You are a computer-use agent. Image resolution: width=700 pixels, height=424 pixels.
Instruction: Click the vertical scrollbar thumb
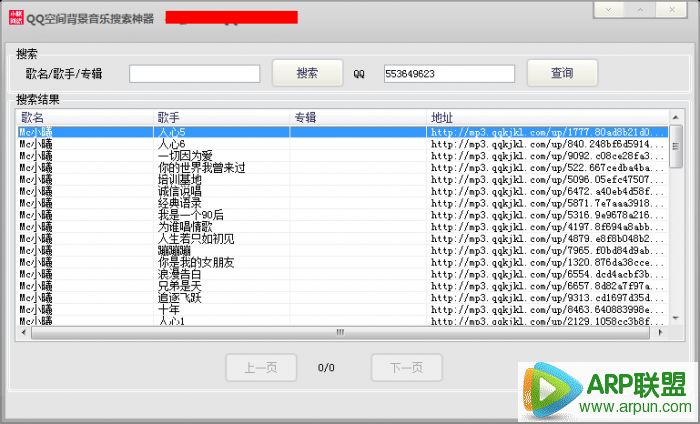[x=675, y=146]
